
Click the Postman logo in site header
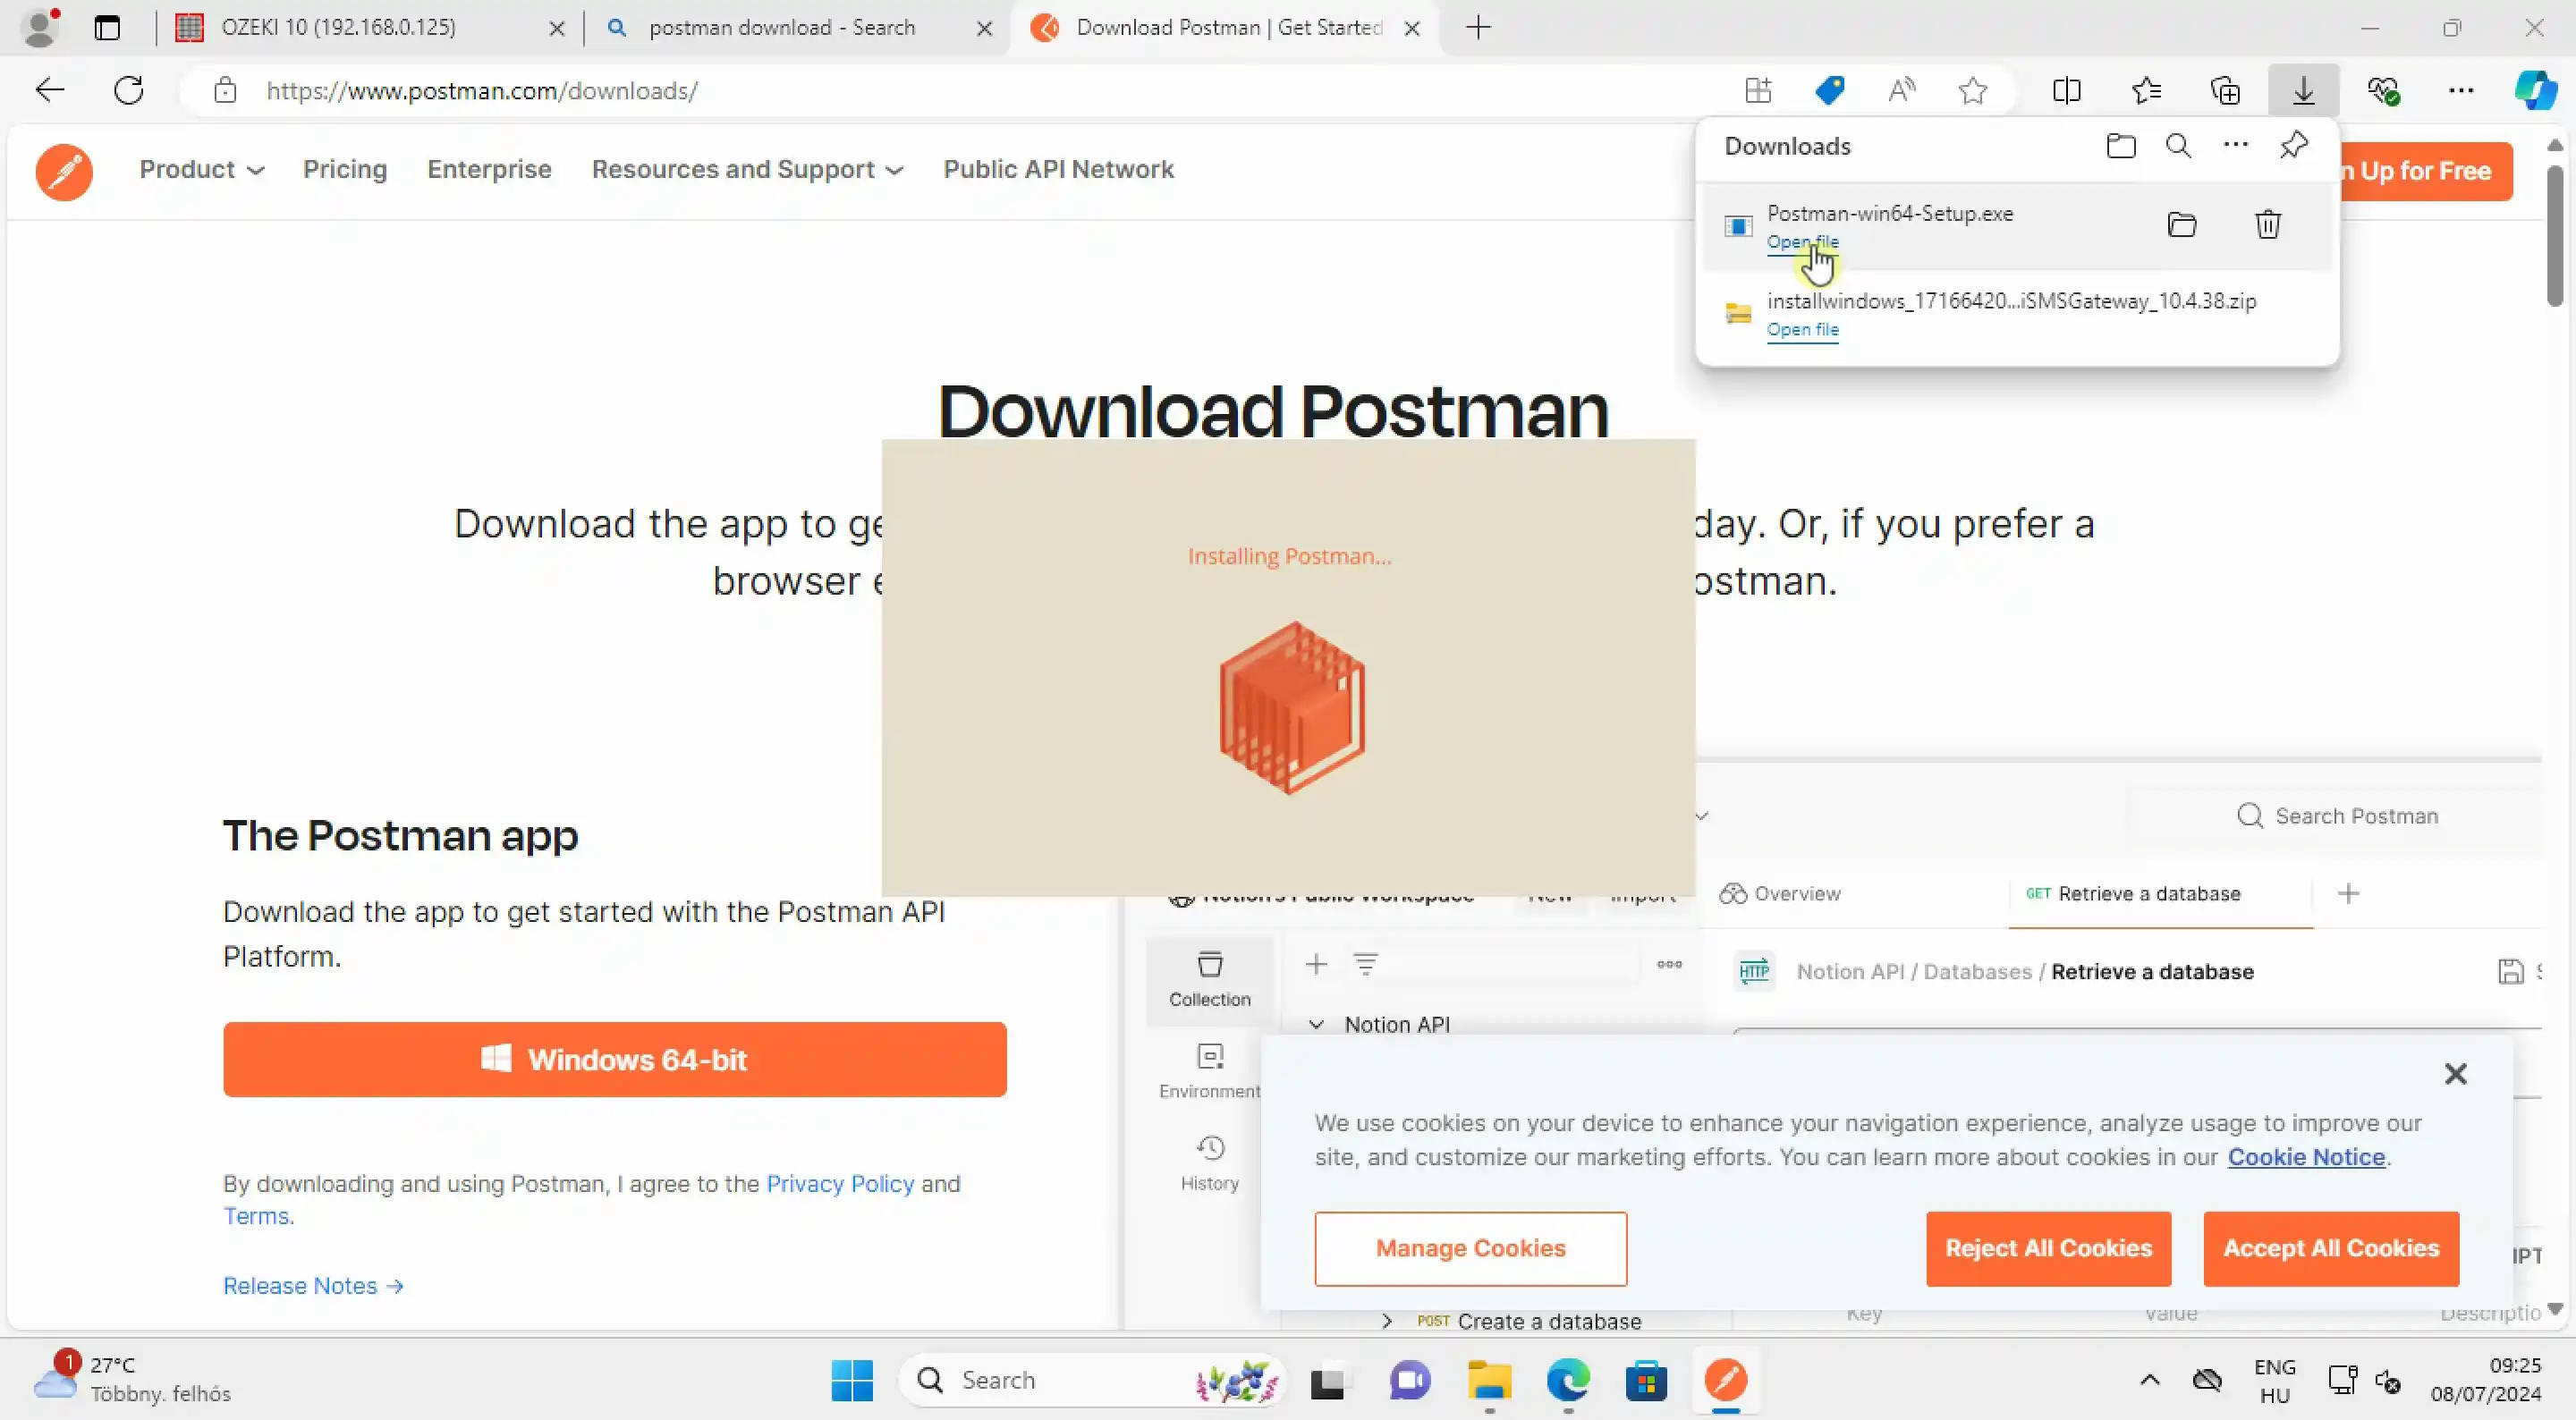[64, 172]
